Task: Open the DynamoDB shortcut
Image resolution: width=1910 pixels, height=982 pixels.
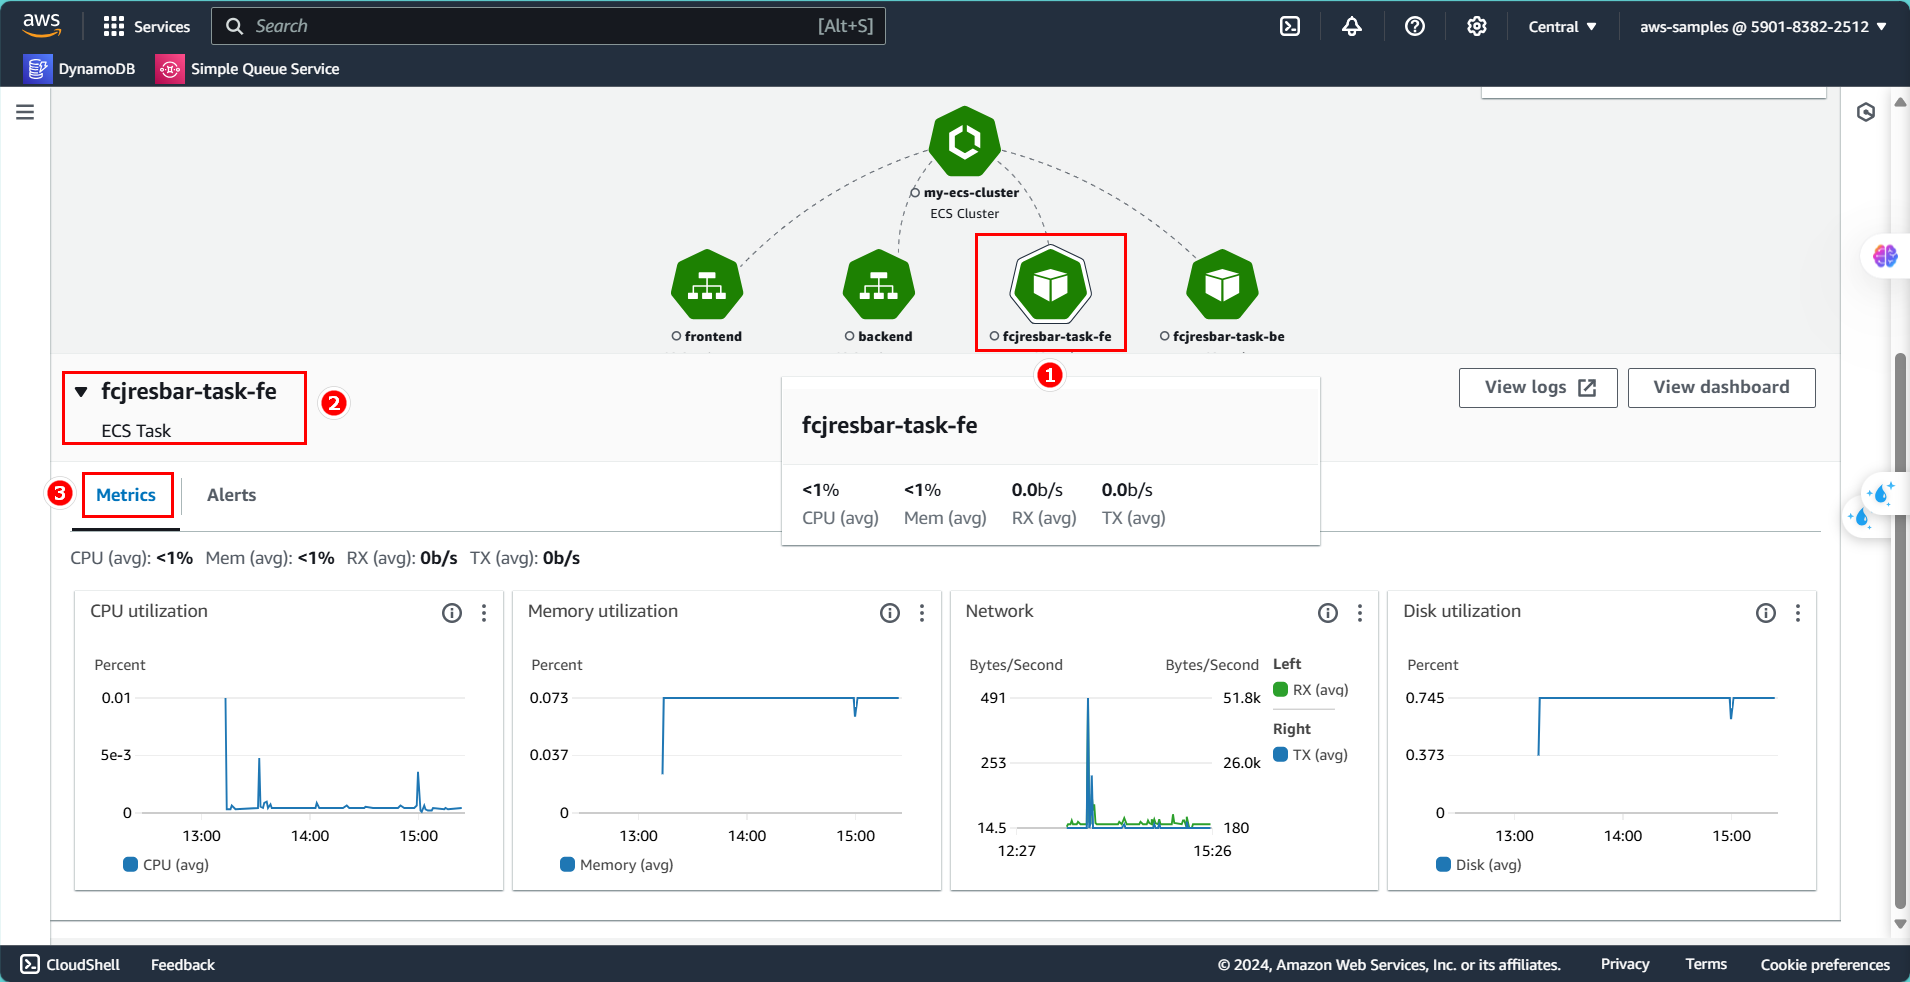Action: 80,69
